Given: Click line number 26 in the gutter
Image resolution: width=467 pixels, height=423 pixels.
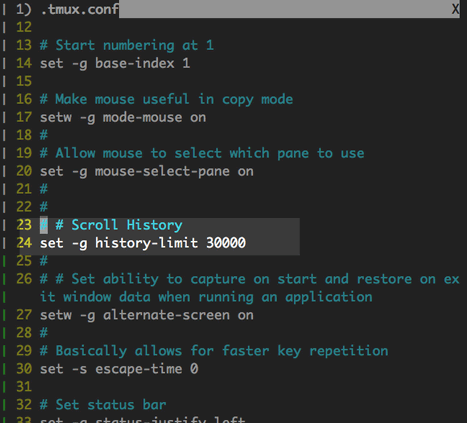Looking at the screenshot, I should click(24, 279).
